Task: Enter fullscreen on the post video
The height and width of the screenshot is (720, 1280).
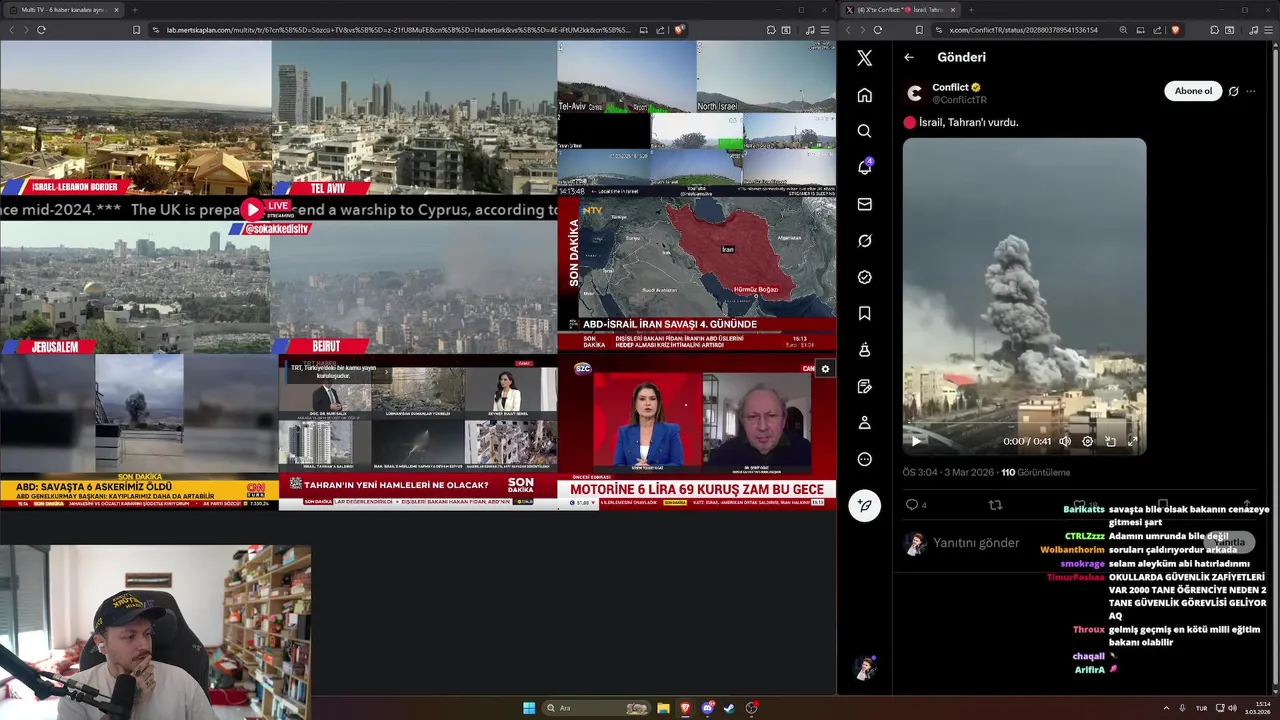Action: pos(1133,441)
